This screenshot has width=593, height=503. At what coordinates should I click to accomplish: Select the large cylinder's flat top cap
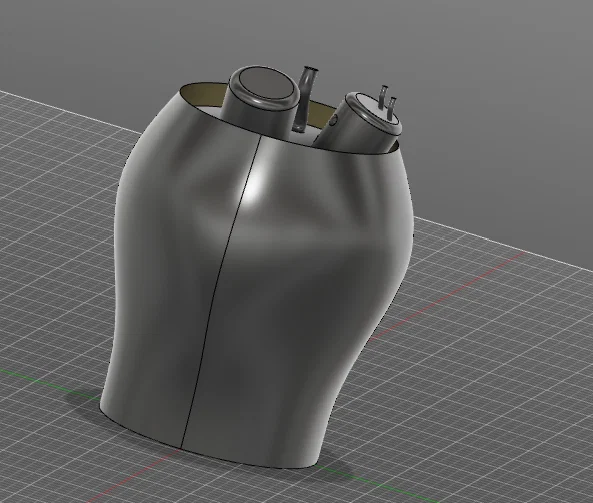pyautogui.click(x=267, y=84)
